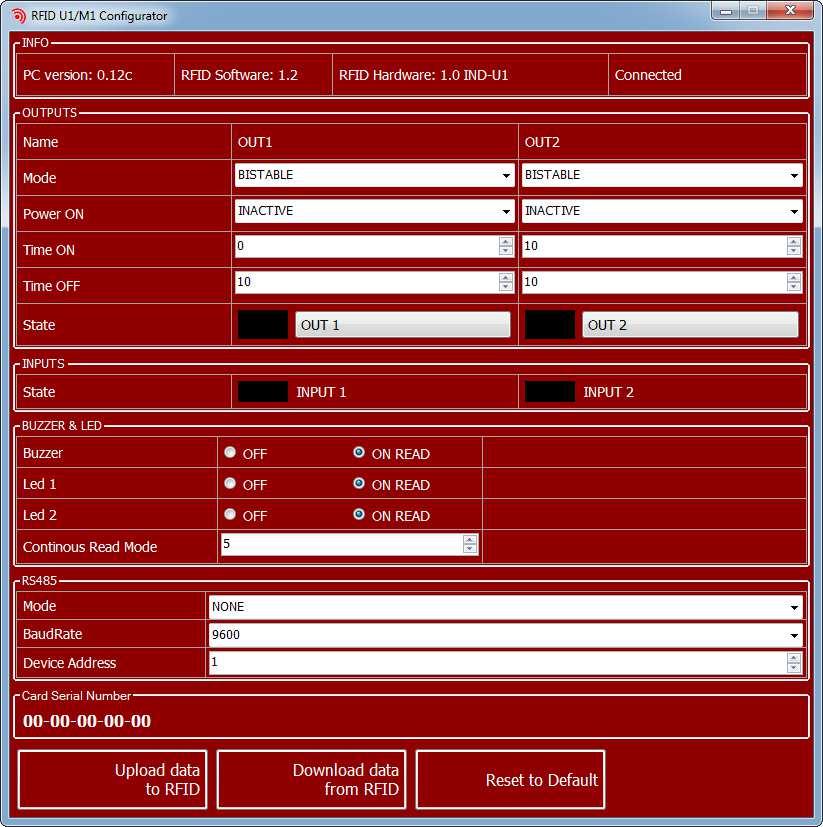The height and width of the screenshot is (827, 823).
Task: Open the RS485 Mode dropdown
Action: click(x=505, y=607)
